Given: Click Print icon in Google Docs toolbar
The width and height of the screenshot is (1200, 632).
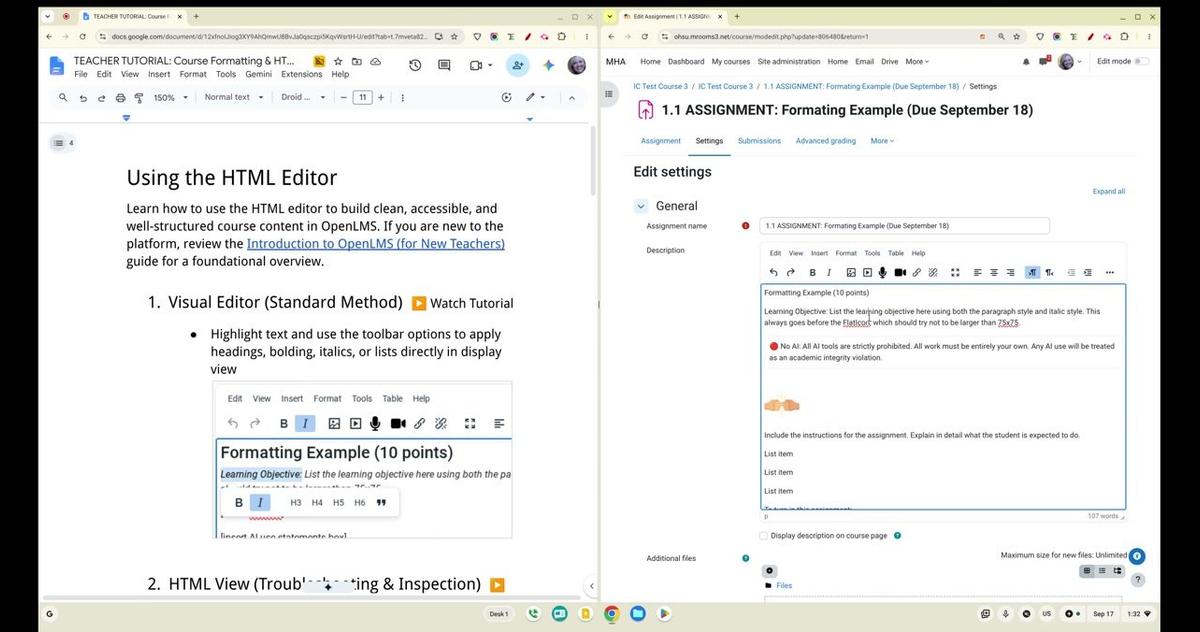Looking at the screenshot, I should pyautogui.click(x=120, y=98).
